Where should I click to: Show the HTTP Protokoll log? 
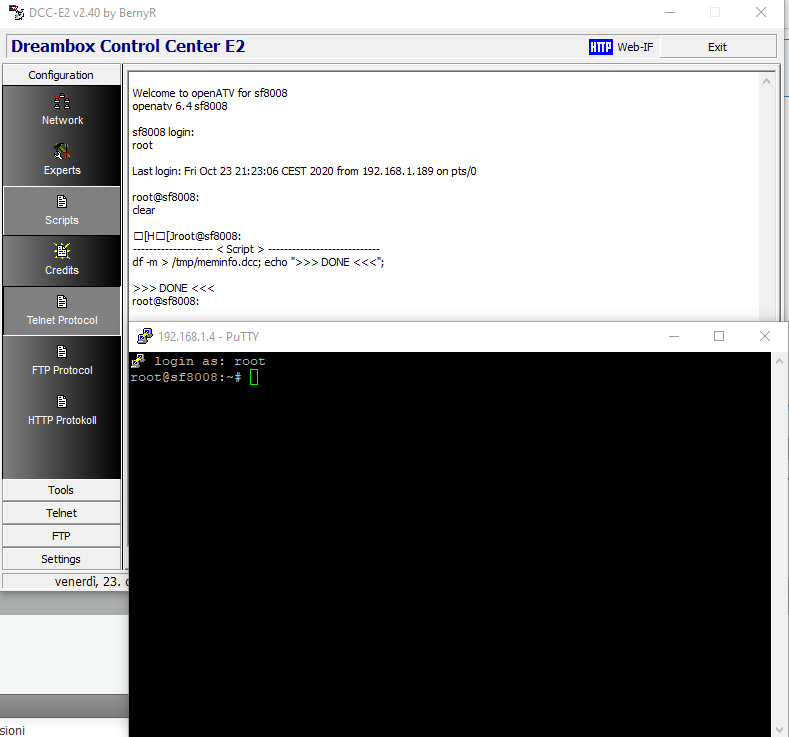point(62,411)
